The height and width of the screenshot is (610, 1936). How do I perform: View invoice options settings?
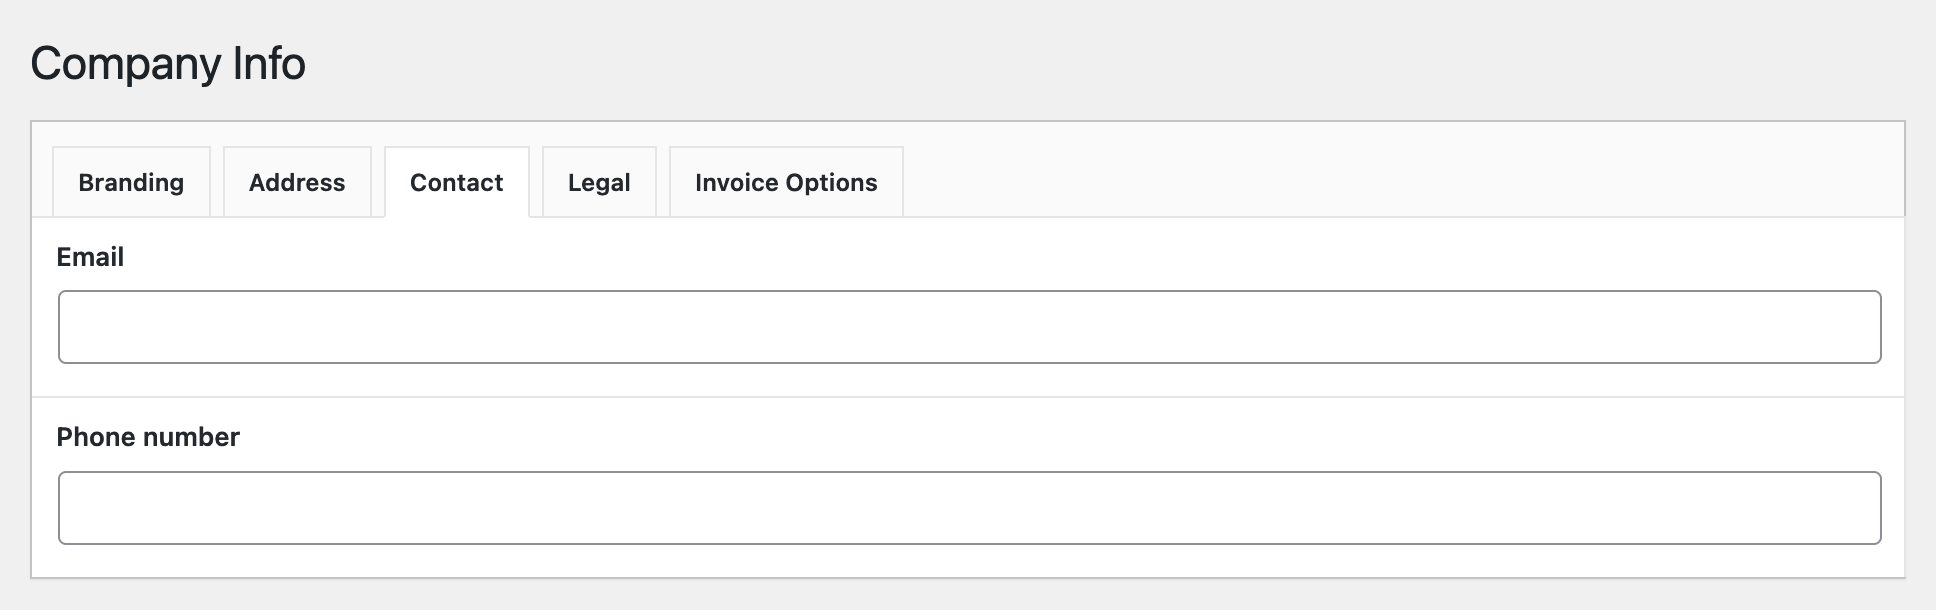(x=786, y=182)
